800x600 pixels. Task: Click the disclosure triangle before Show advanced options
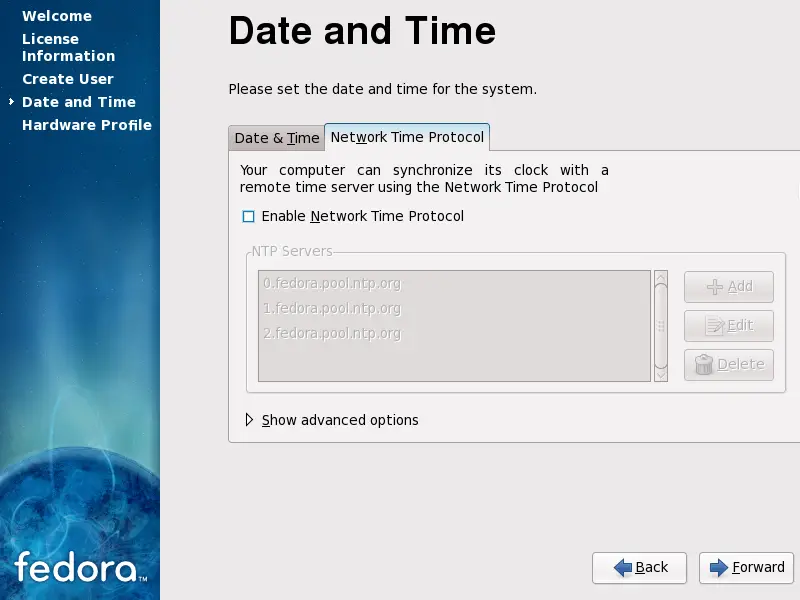pyautogui.click(x=249, y=420)
